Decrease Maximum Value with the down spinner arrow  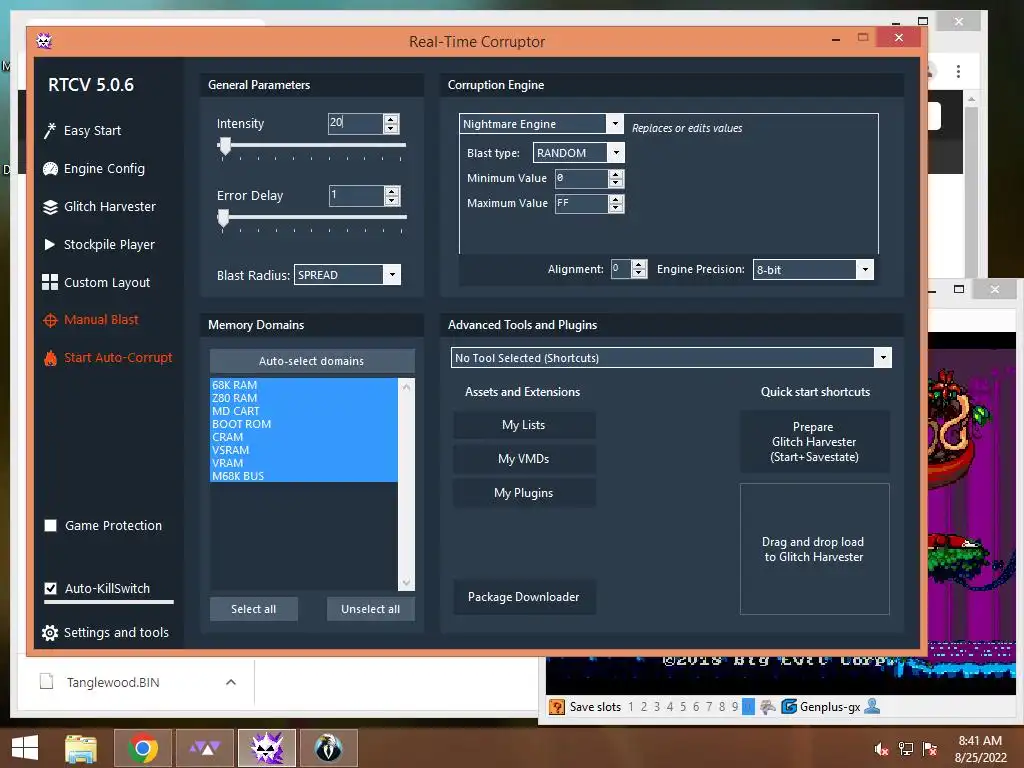(x=616, y=208)
